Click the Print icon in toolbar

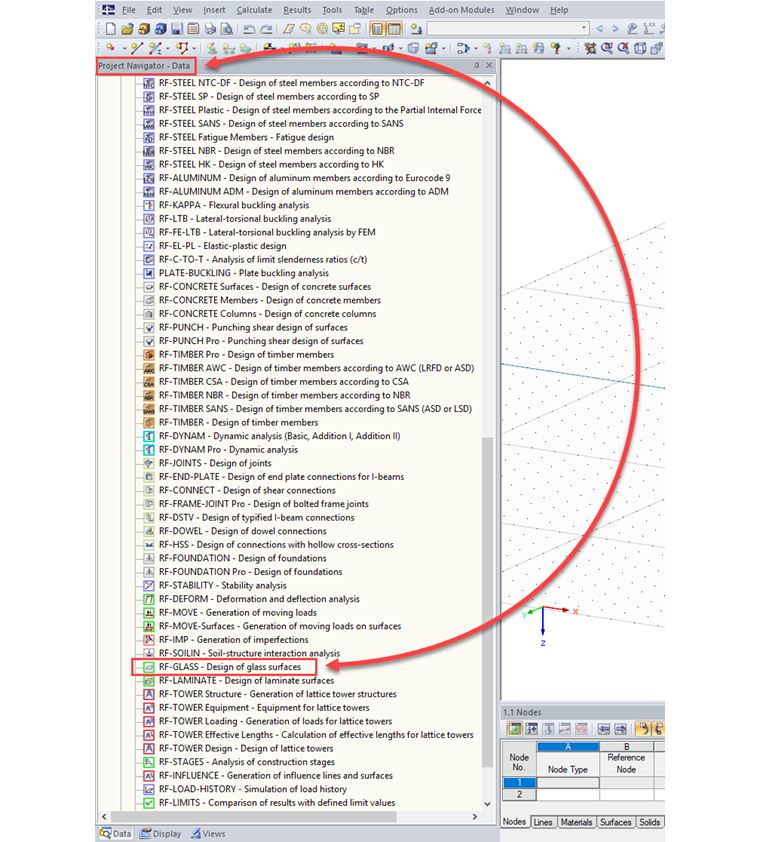[210, 28]
